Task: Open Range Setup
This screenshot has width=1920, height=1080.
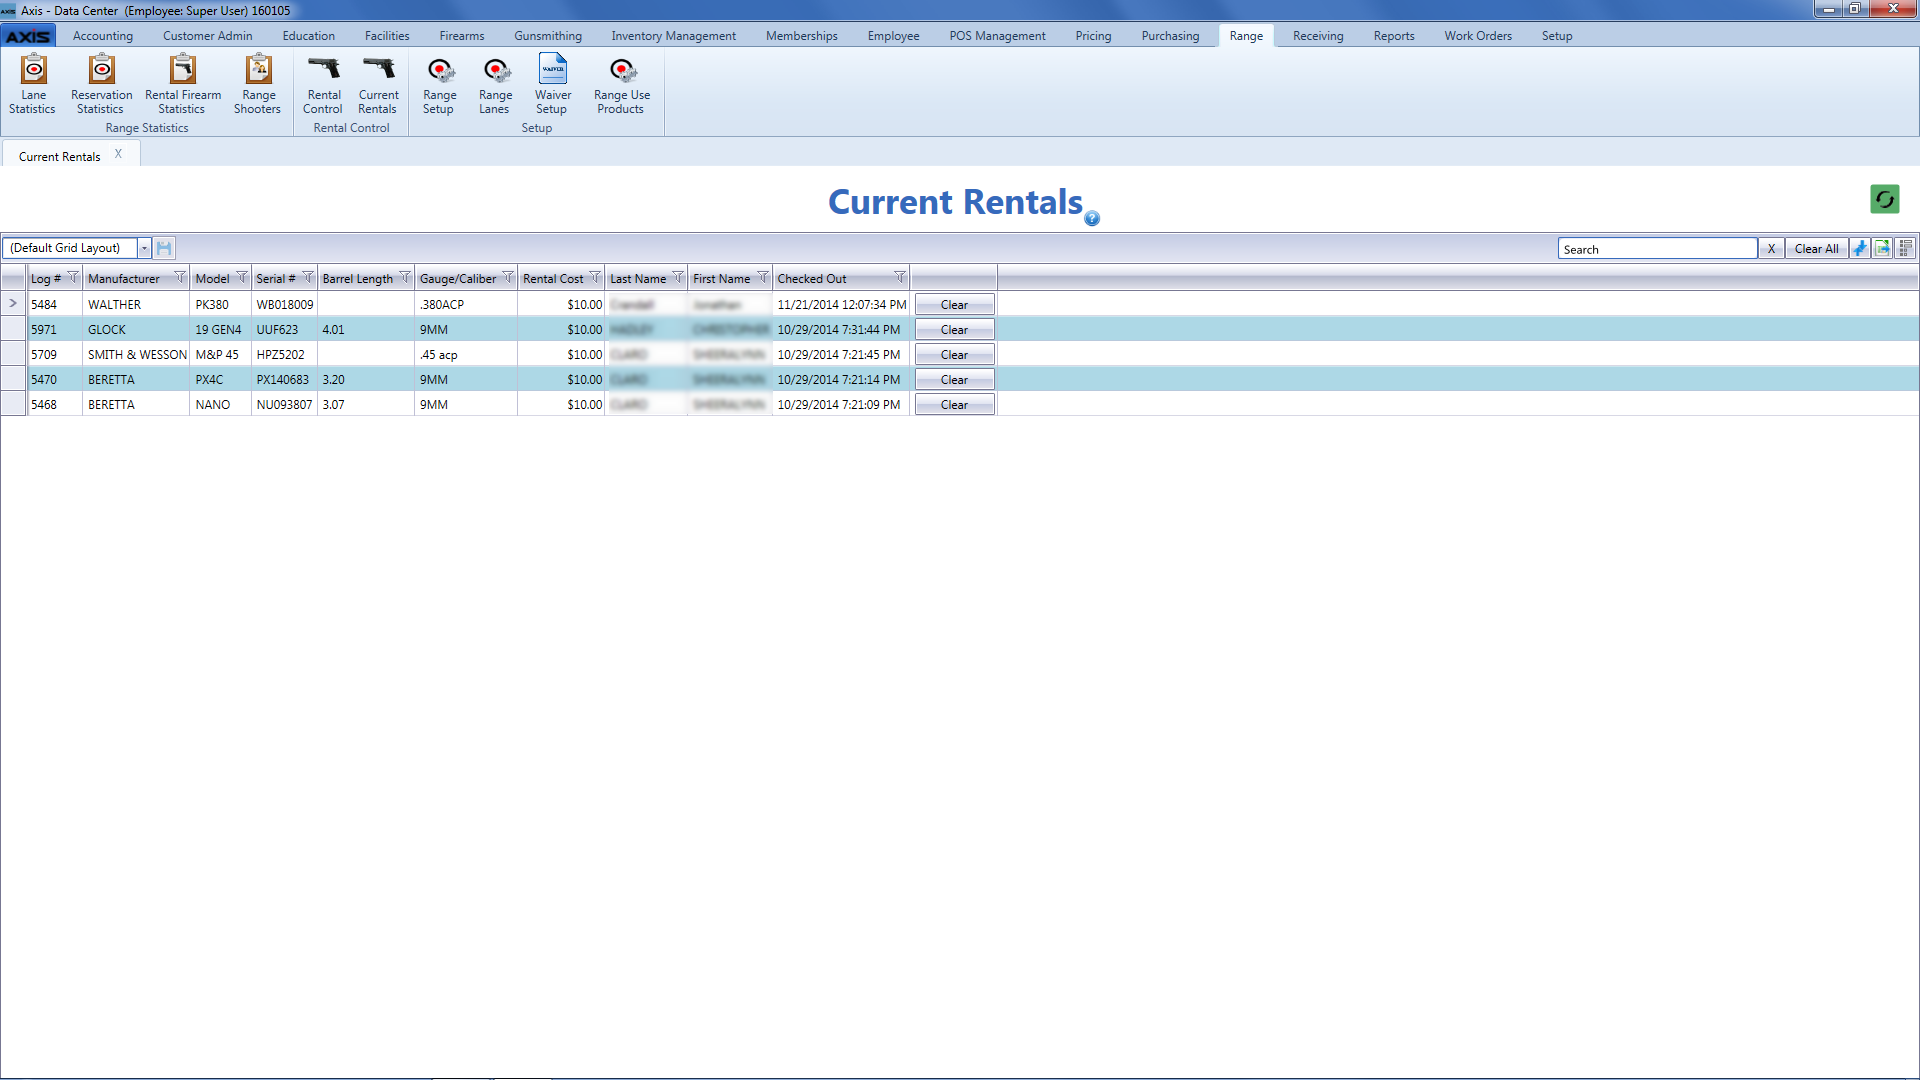Action: pyautogui.click(x=439, y=85)
